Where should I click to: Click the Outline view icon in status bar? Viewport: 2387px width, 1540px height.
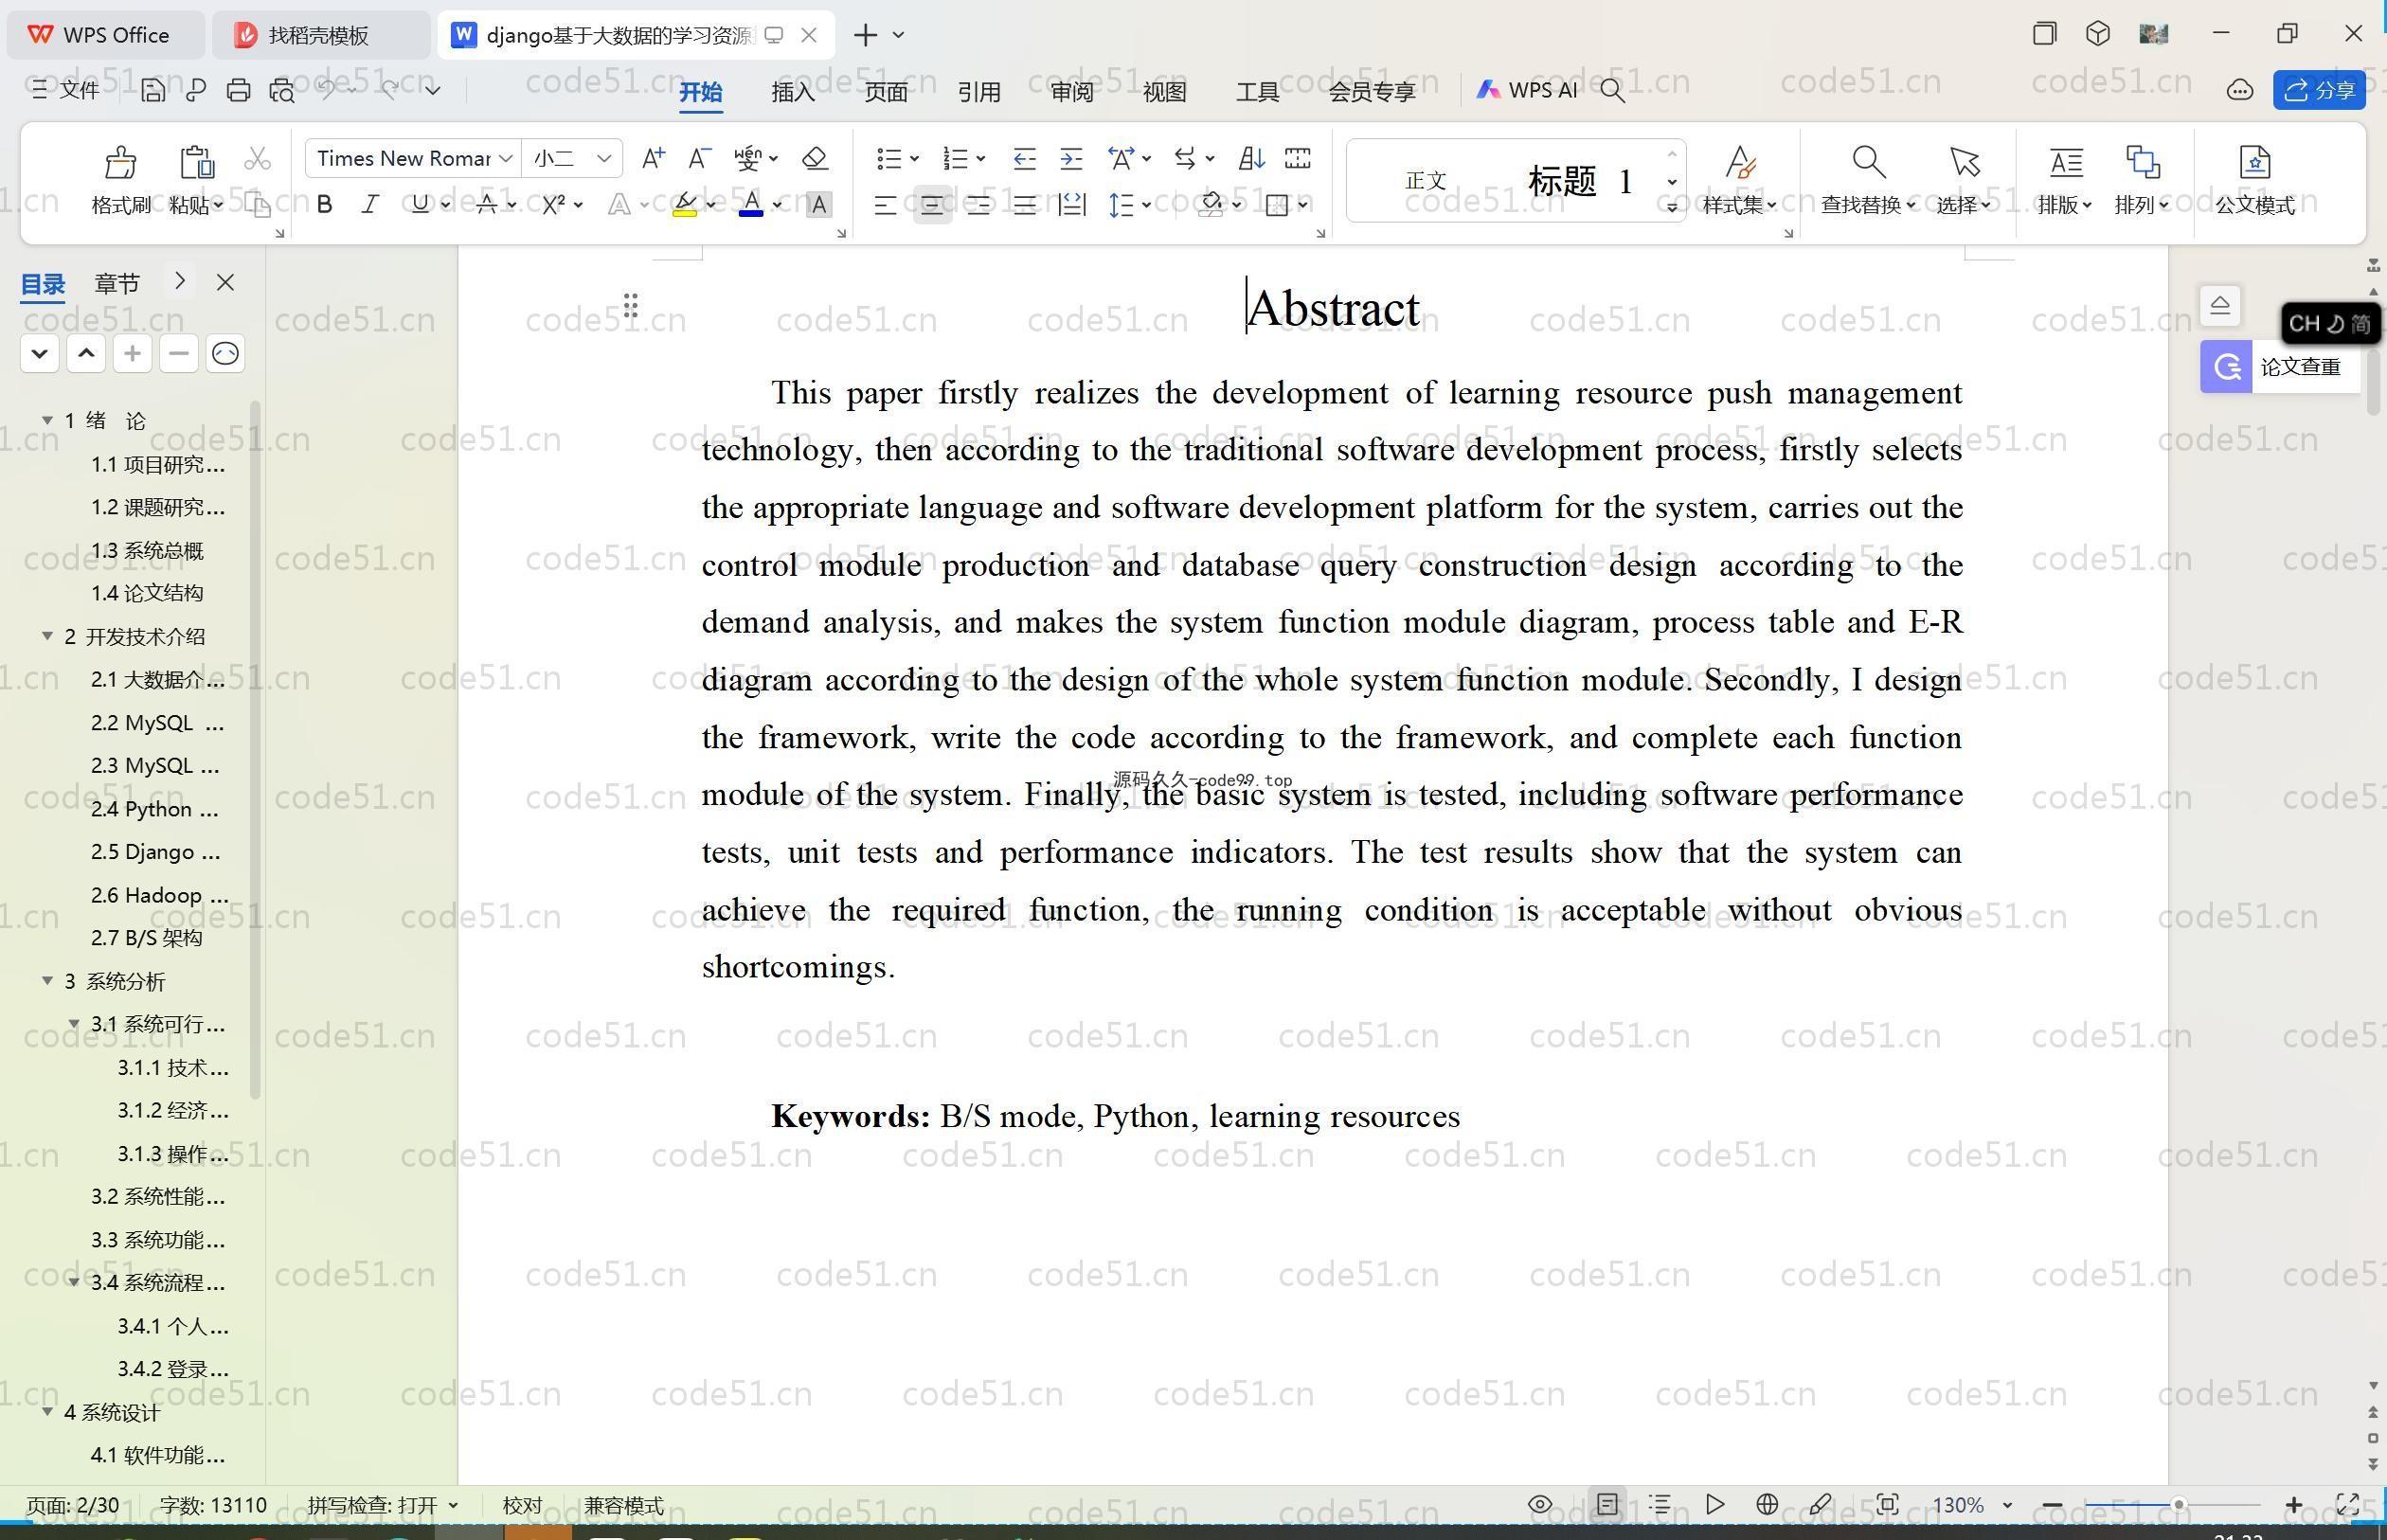tap(1660, 1504)
